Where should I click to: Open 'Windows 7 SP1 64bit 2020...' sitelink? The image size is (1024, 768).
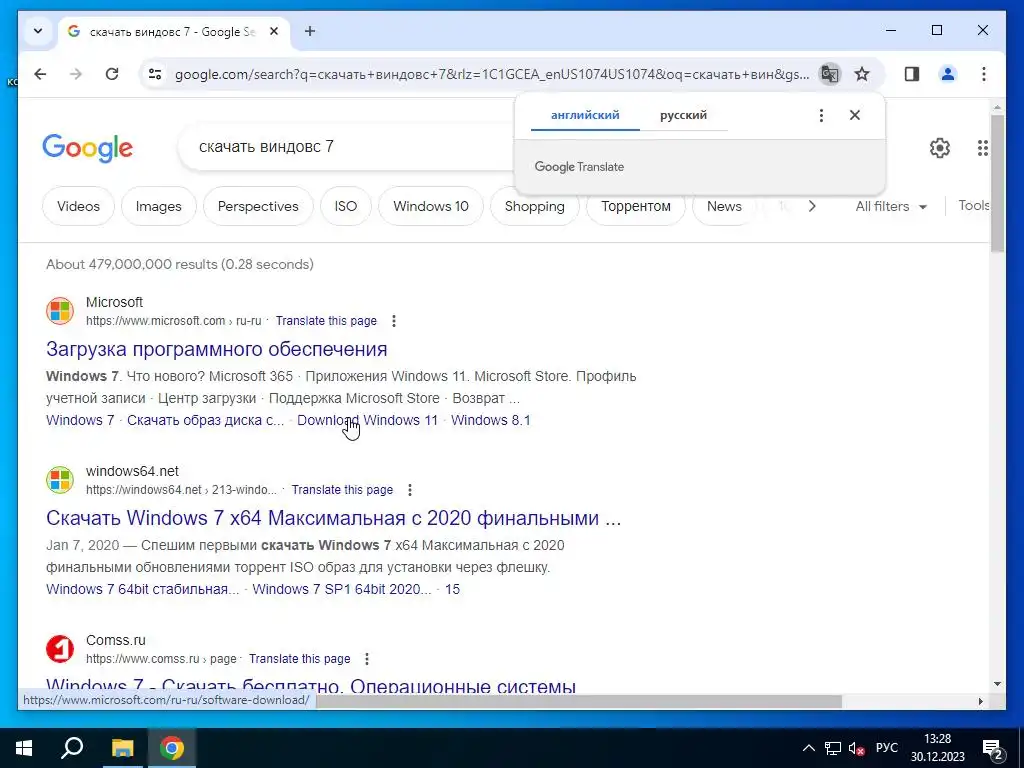point(342,589)
